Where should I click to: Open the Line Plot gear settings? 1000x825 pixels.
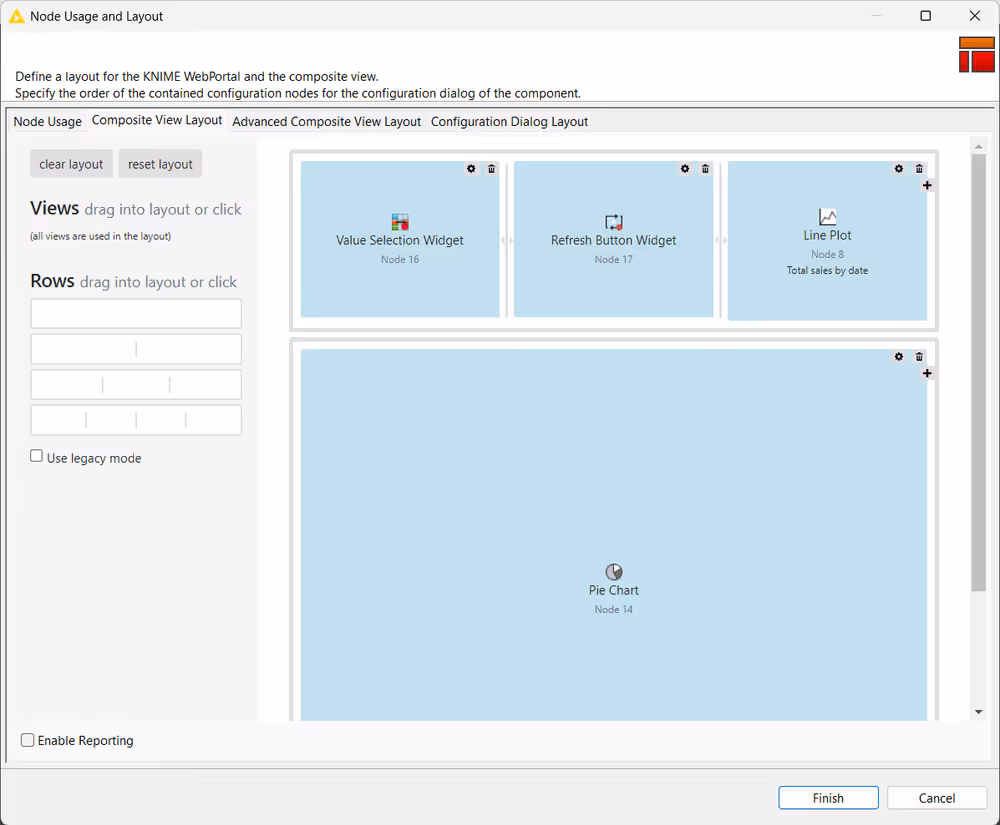(x=898, y=169)
